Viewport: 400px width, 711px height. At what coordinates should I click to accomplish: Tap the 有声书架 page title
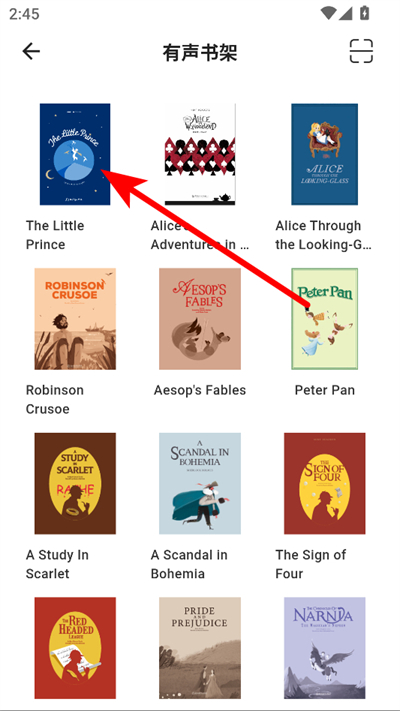tap(200, 53)
